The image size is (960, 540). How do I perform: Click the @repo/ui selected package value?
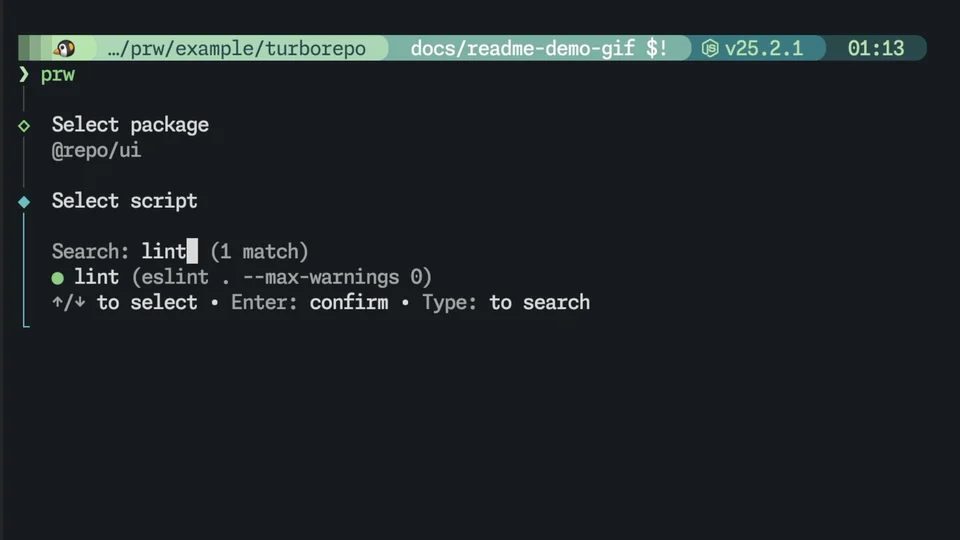[x=96, y=151]
